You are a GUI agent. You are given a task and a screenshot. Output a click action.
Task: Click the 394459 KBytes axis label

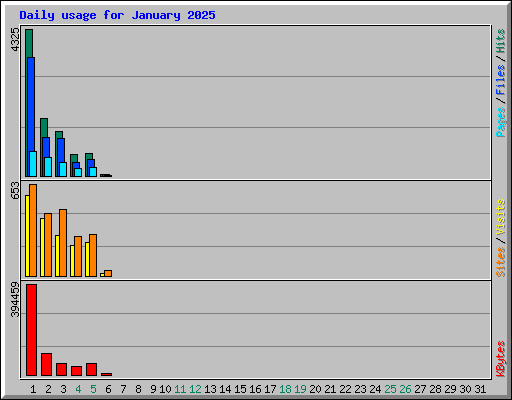pos(15,299)
